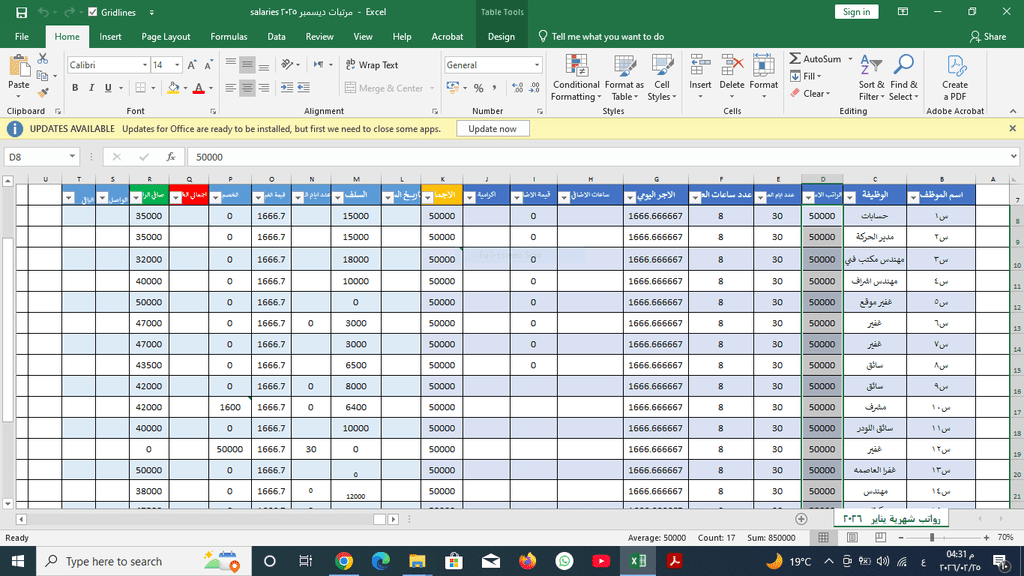
Task: Toggle the Gridlines checkbox in the title bar
Action: 93,12
